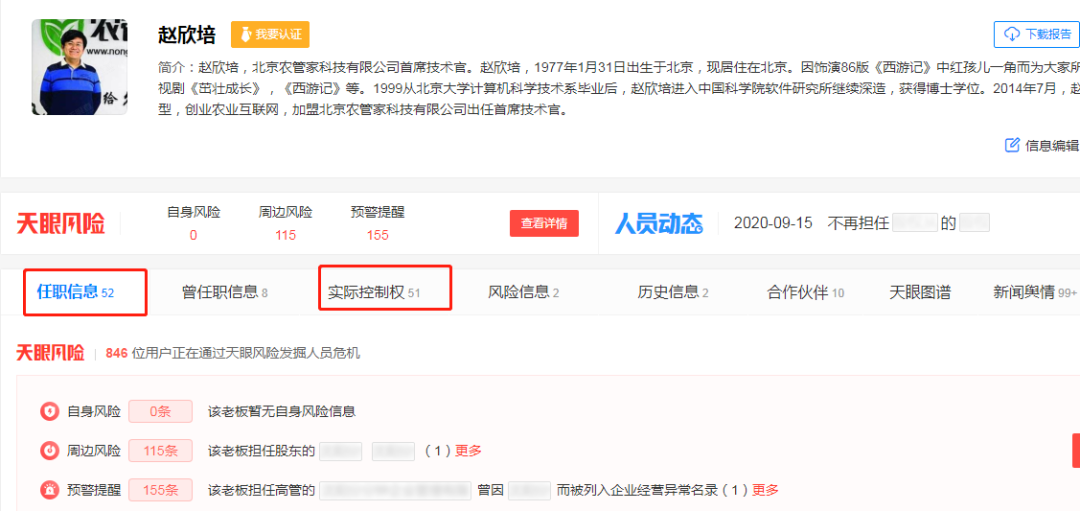The height and width of the screenshot is (511, 1080).
Task: Open the 新闻舆情 tab
Action: click(1035, 292)
